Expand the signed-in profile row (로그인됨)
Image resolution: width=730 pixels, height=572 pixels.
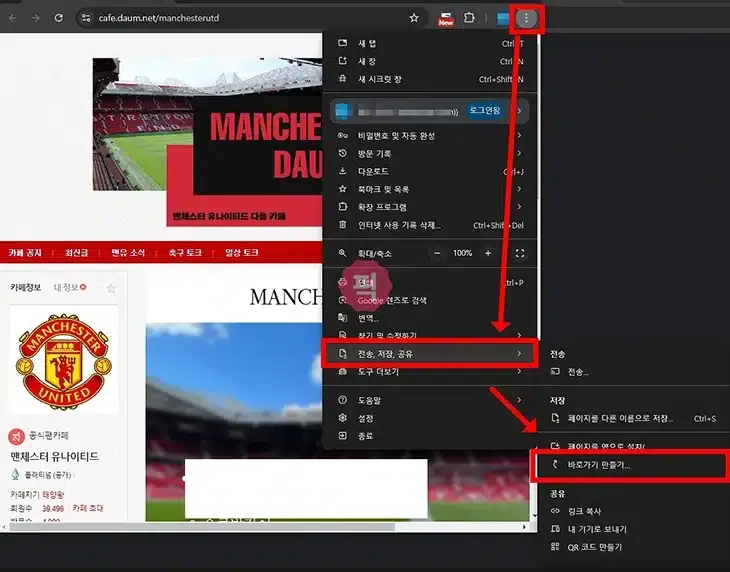pyautogui.click(x=429, y=111)
